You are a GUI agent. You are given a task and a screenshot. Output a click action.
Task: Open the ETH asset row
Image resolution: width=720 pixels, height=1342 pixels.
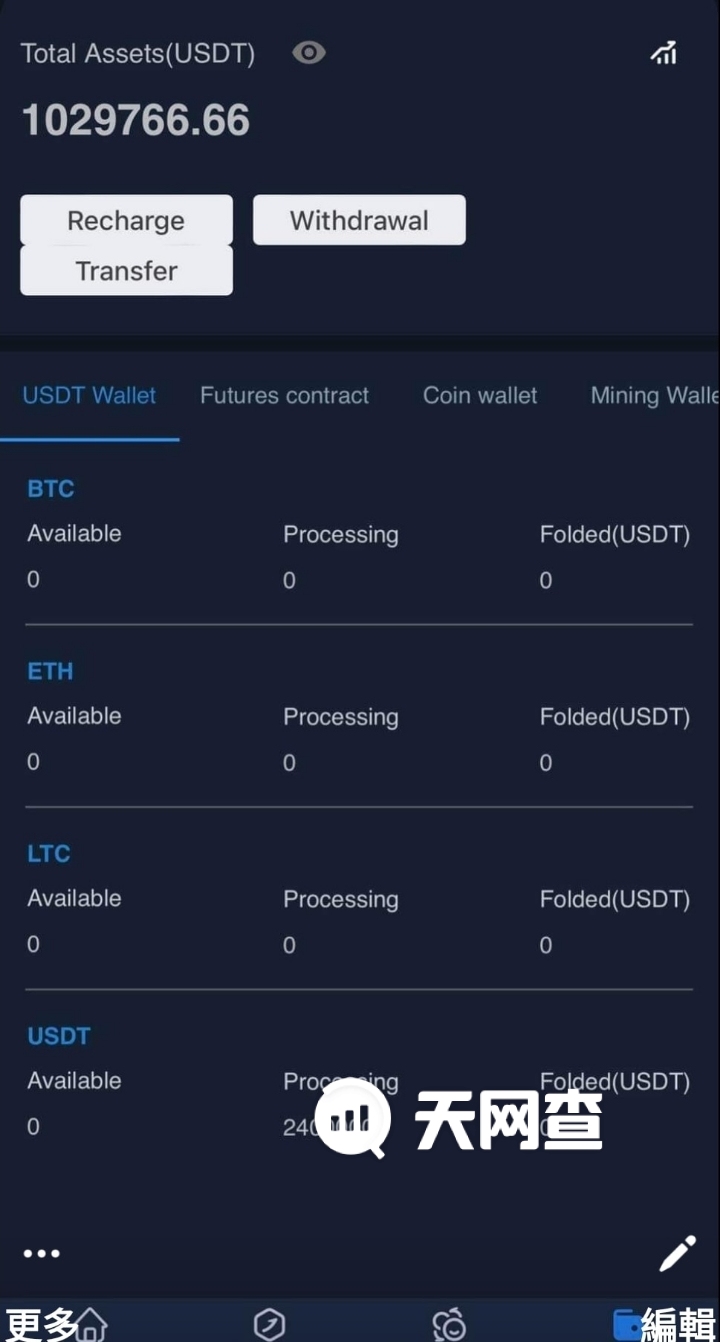pyautogui.click(x=50, y=671)
